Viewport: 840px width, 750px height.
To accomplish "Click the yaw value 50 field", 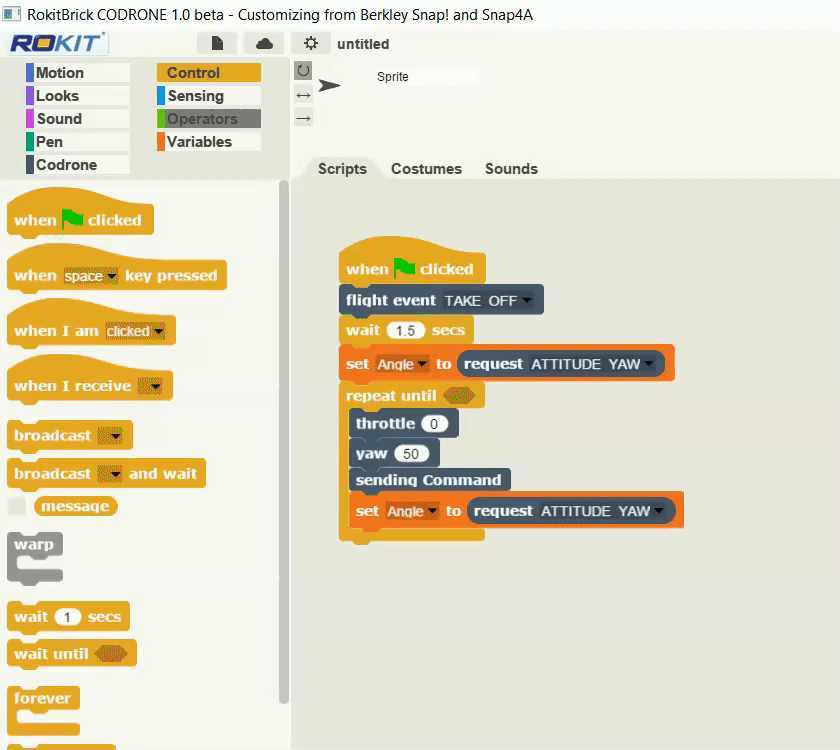I will [x=411, y=454].
